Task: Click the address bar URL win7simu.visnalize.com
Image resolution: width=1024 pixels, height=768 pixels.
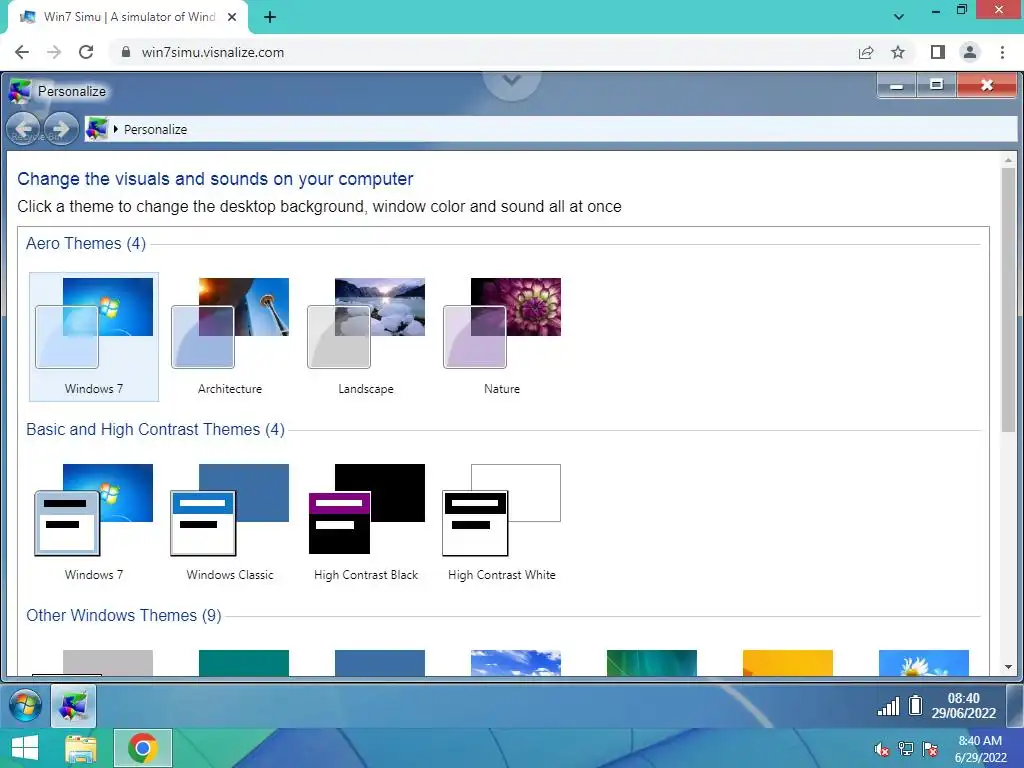Action: 213,52
